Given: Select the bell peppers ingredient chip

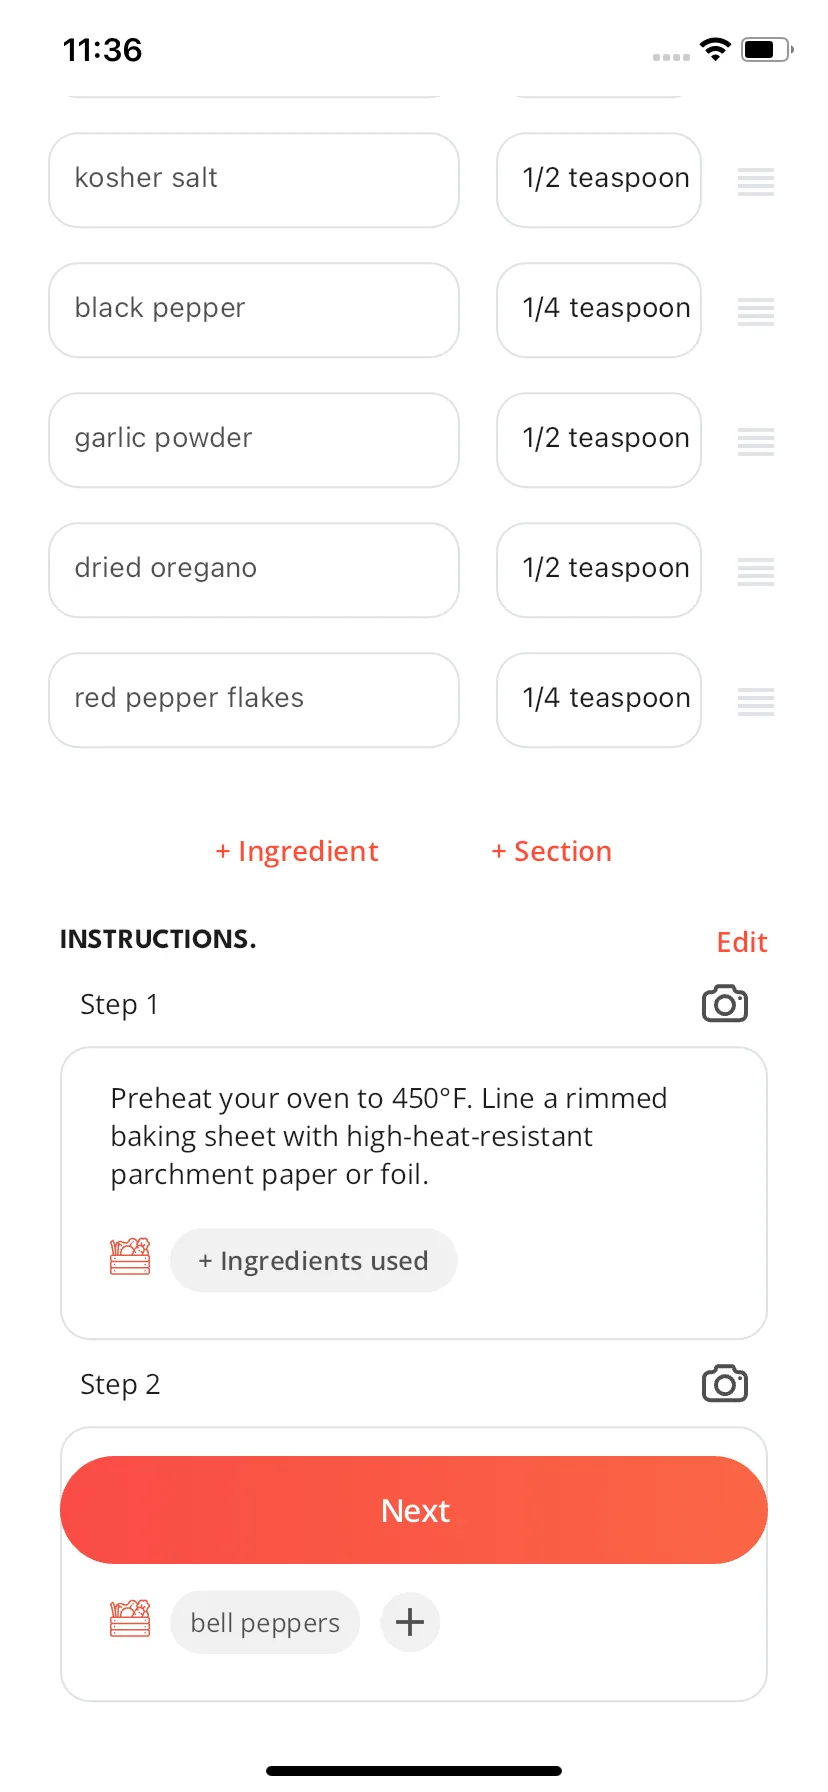Looking at the screenshot, I should [x=265, y=1622].
